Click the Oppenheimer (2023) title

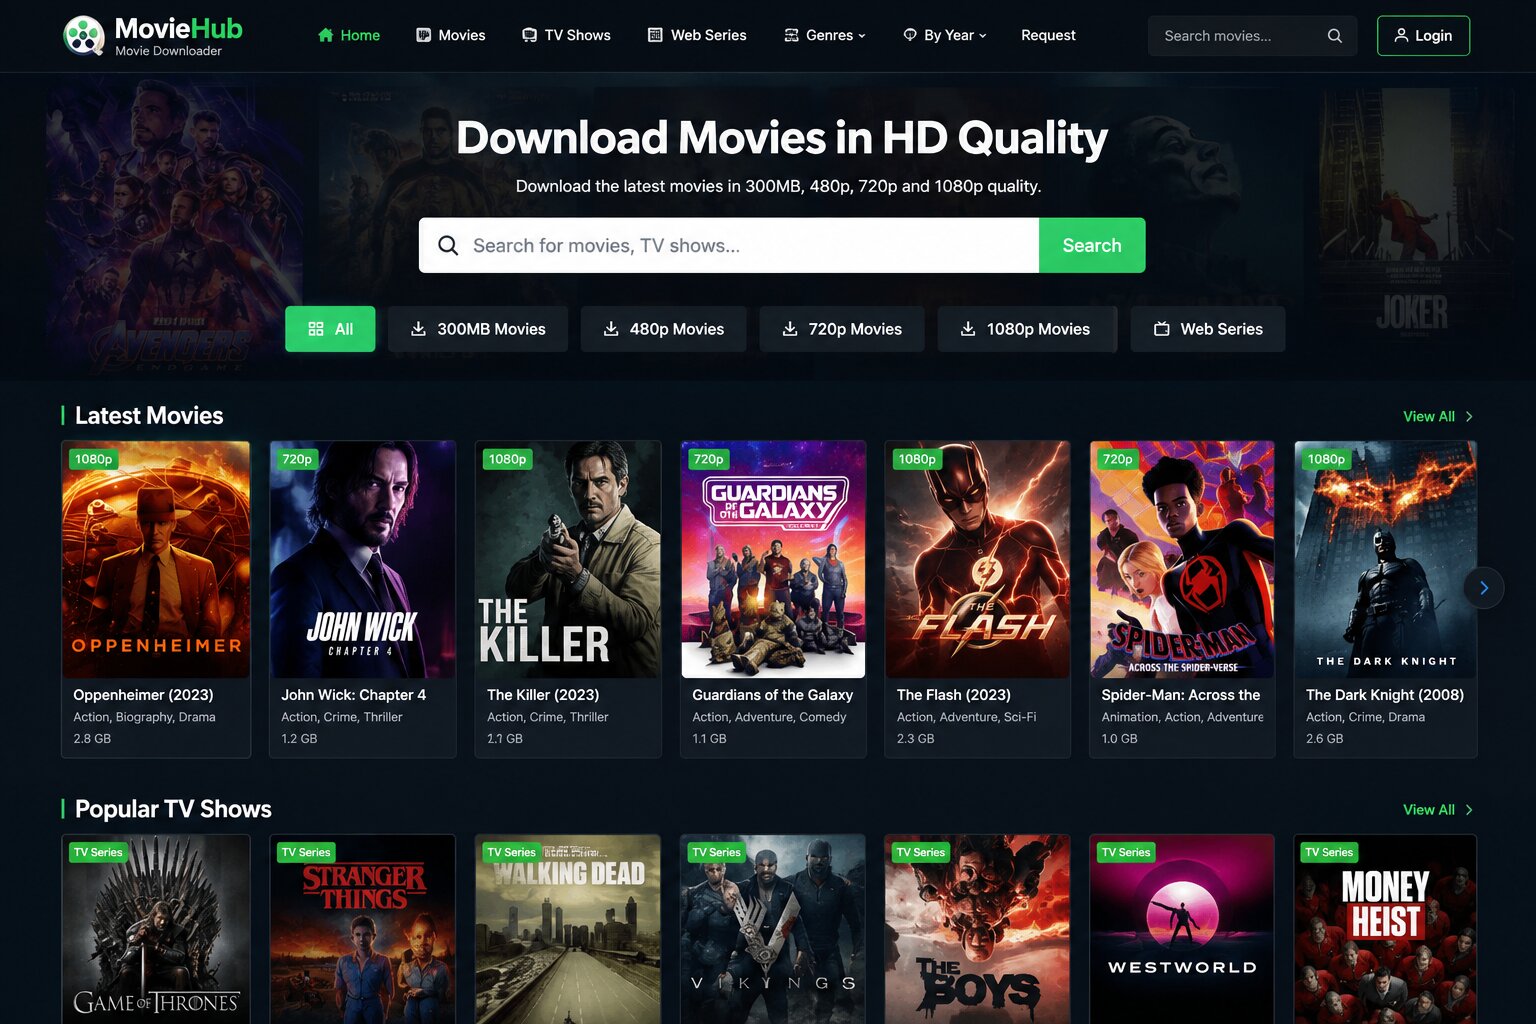143,695
